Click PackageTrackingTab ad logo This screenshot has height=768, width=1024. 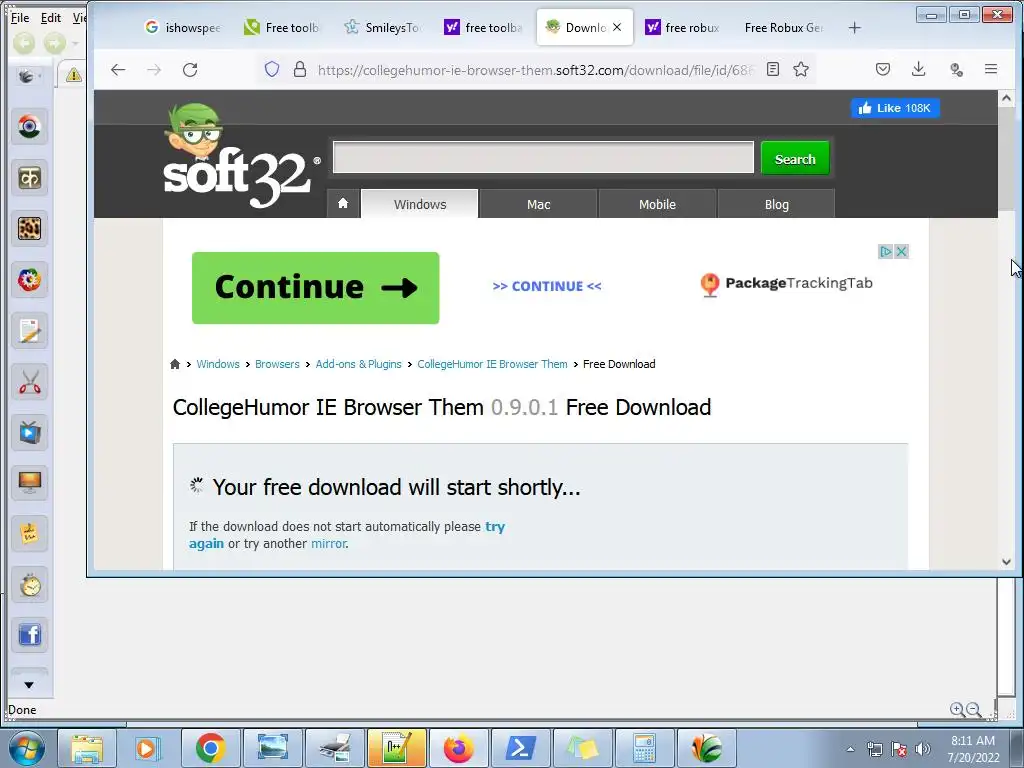click(x=786, y=283)
